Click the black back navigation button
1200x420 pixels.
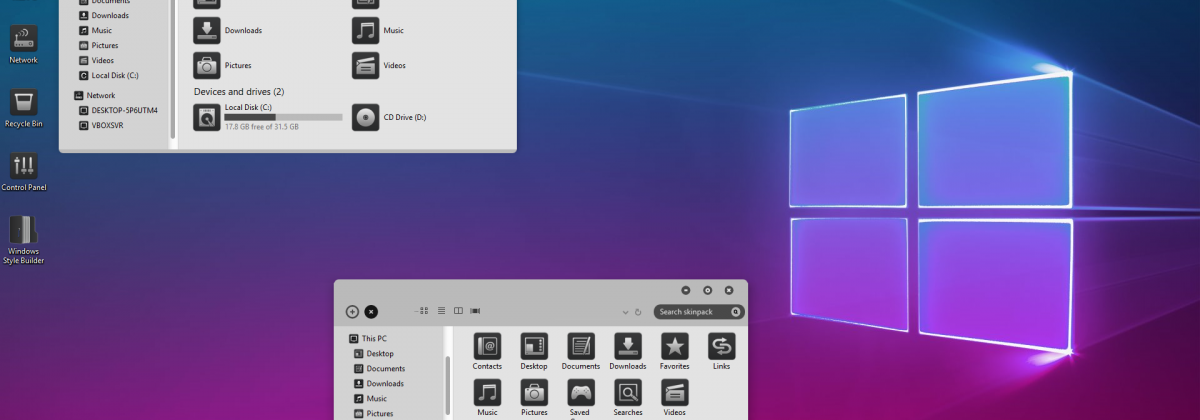(x=371, y=312)
